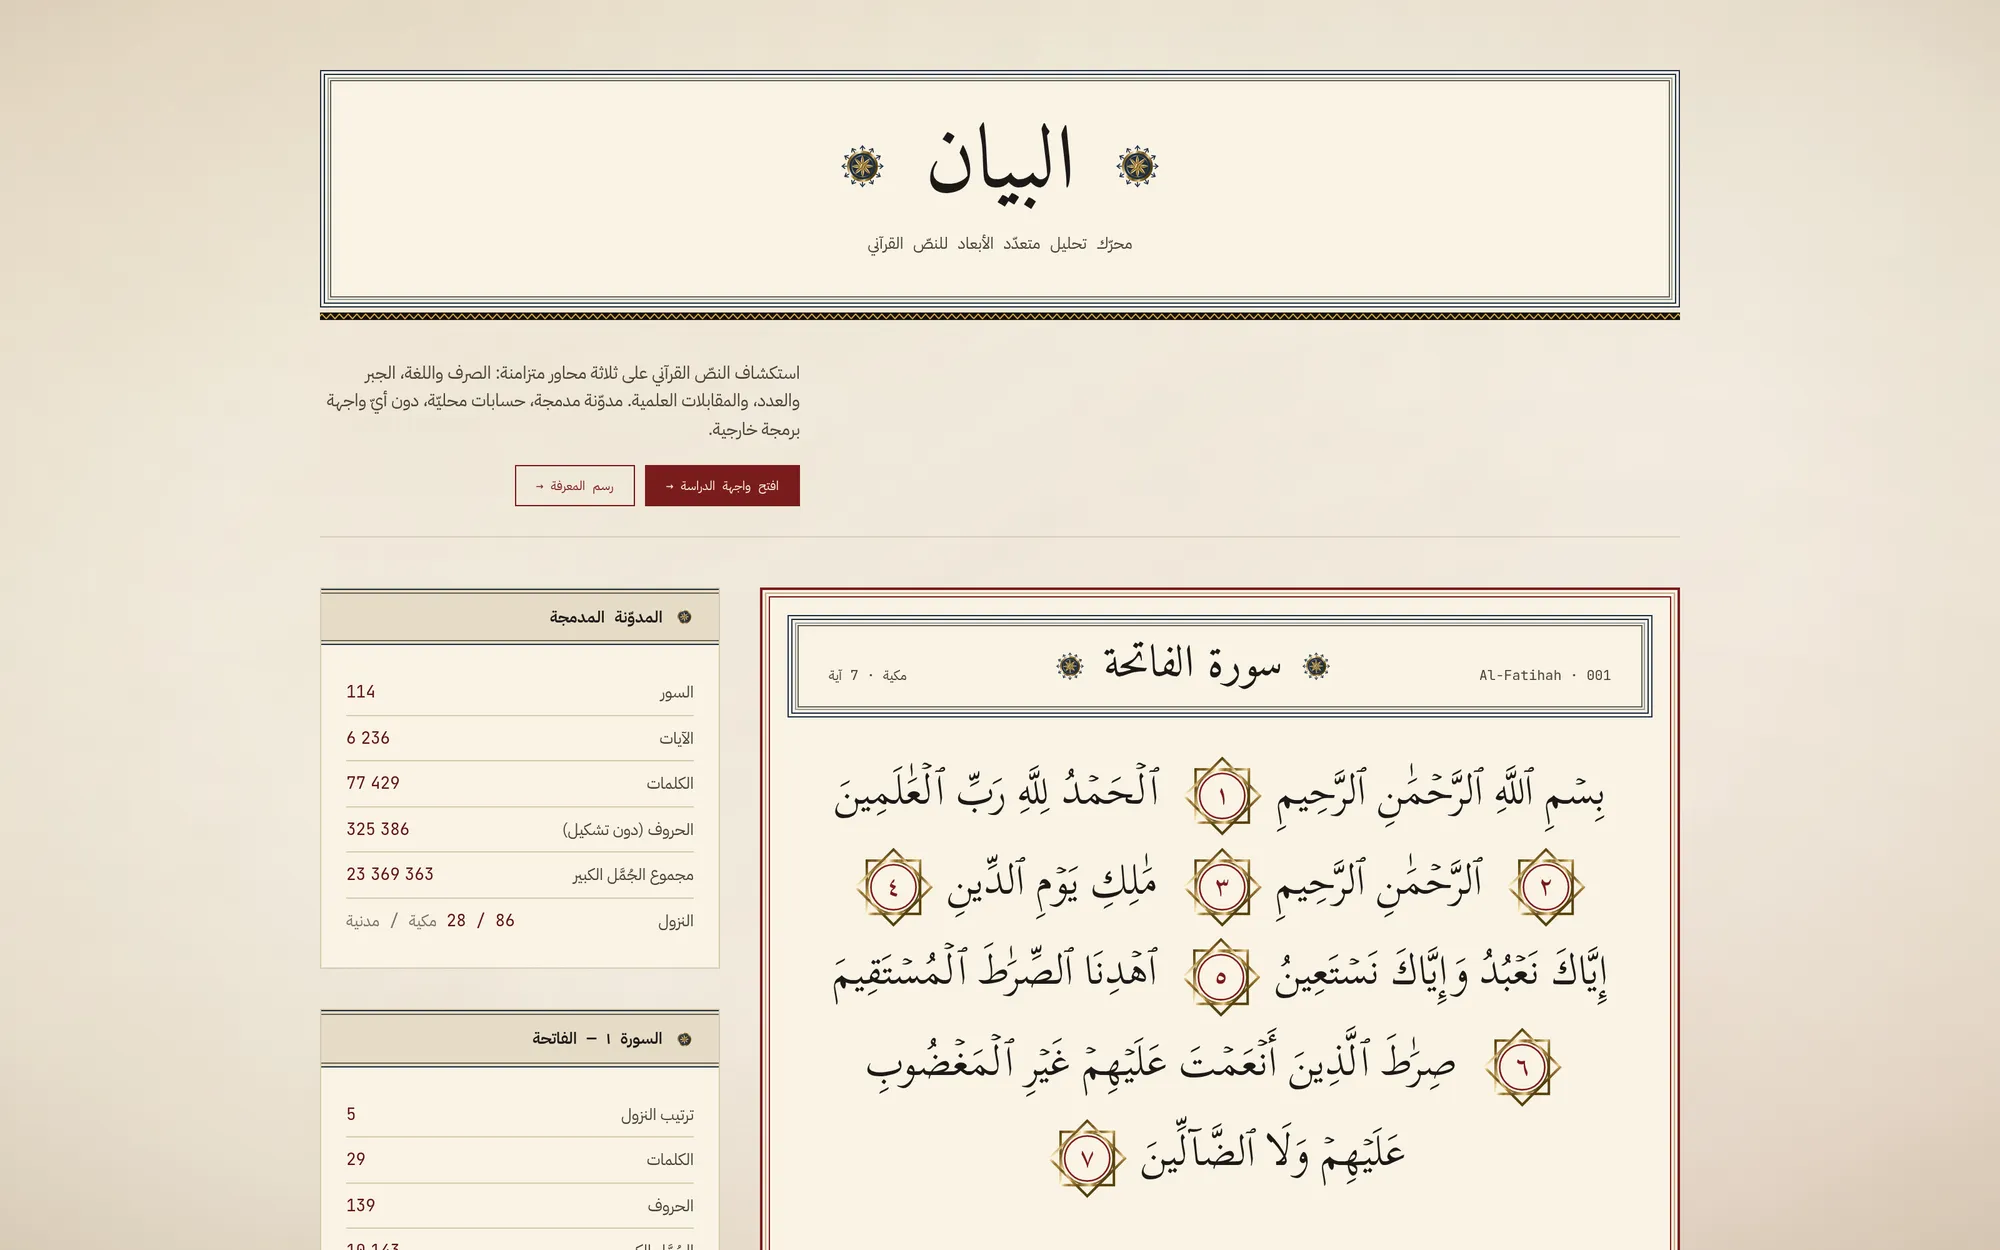Screen dimensions: 2000x1250
Task: Select verse marker number ٥
Action: 1222,977
